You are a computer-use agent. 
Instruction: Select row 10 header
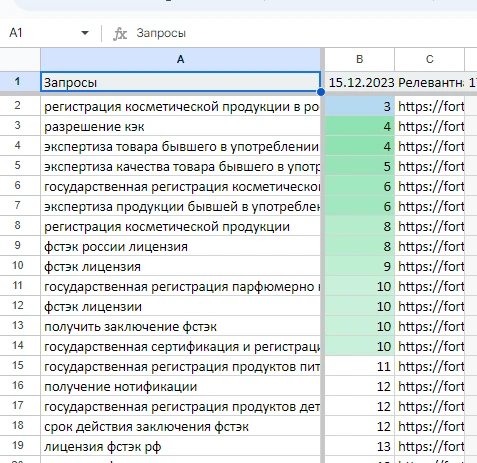click(x=17, y=266)
